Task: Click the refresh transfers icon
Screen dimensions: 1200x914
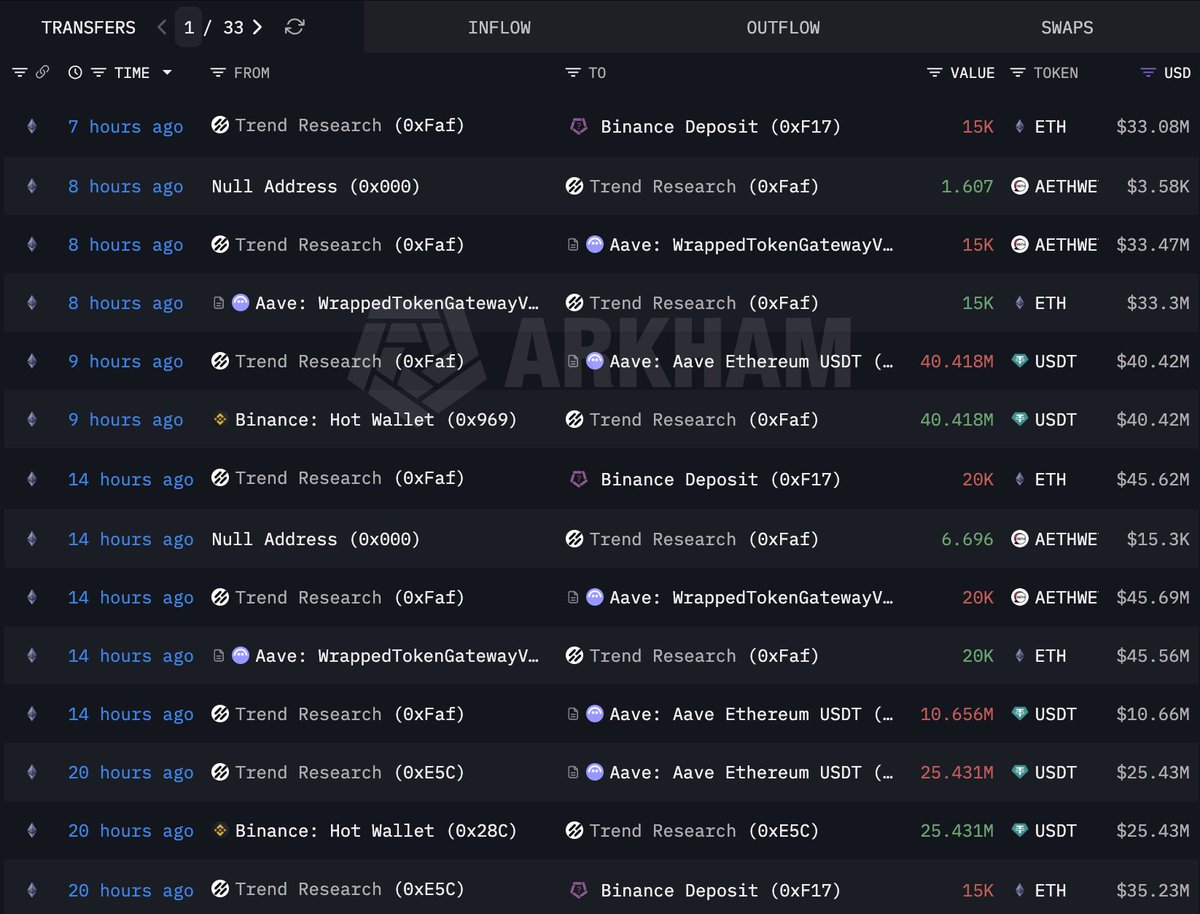Action: [x=294, y=27]
